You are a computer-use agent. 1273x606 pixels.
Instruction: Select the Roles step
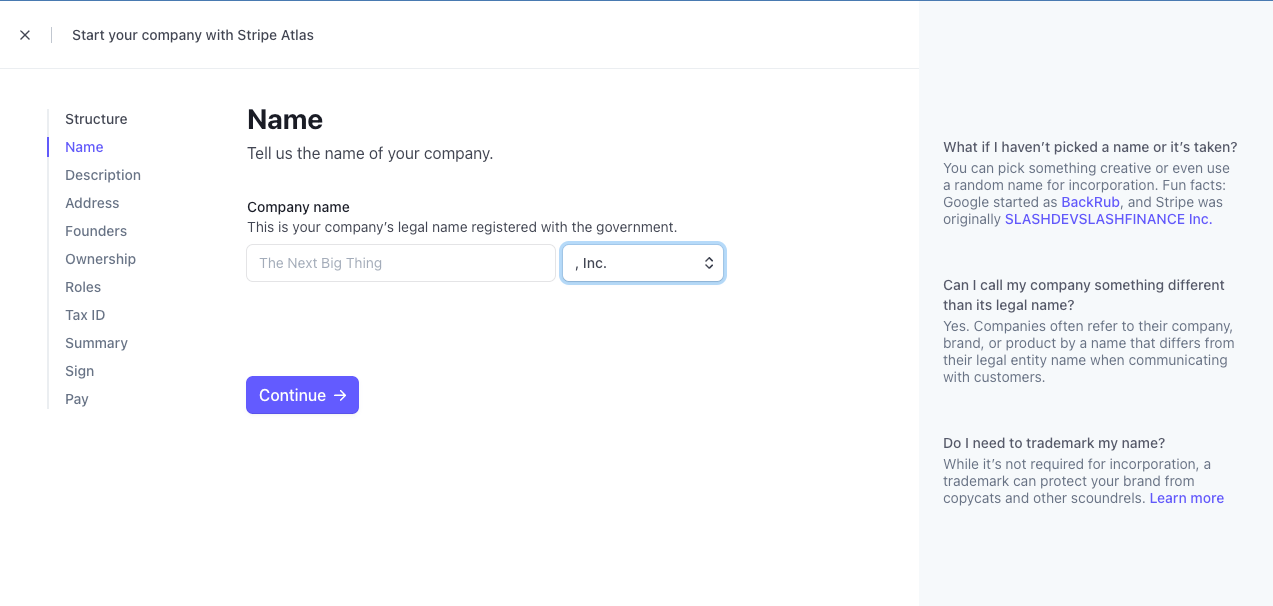83,287
